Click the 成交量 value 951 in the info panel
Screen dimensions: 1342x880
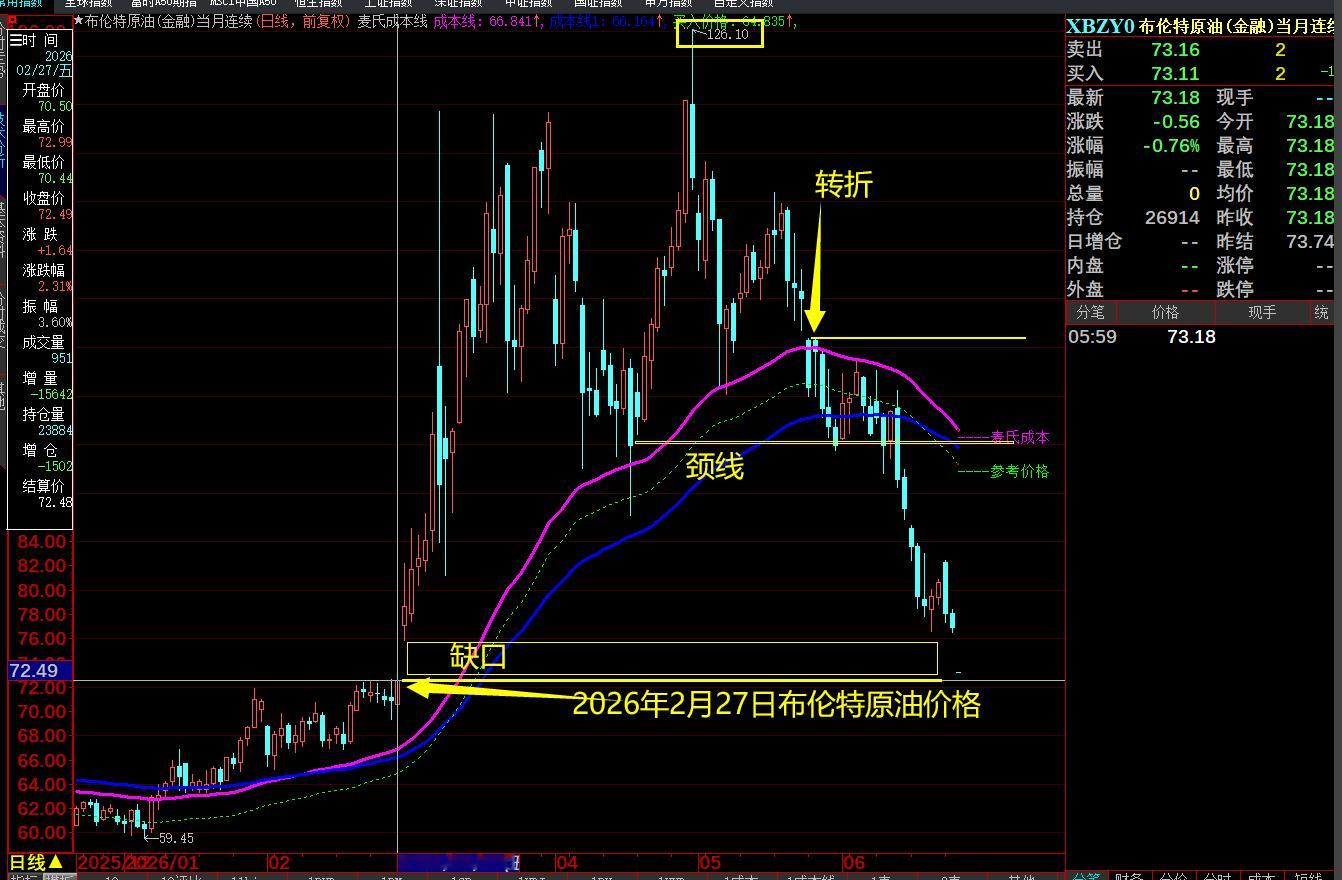[x=62, y=358]
